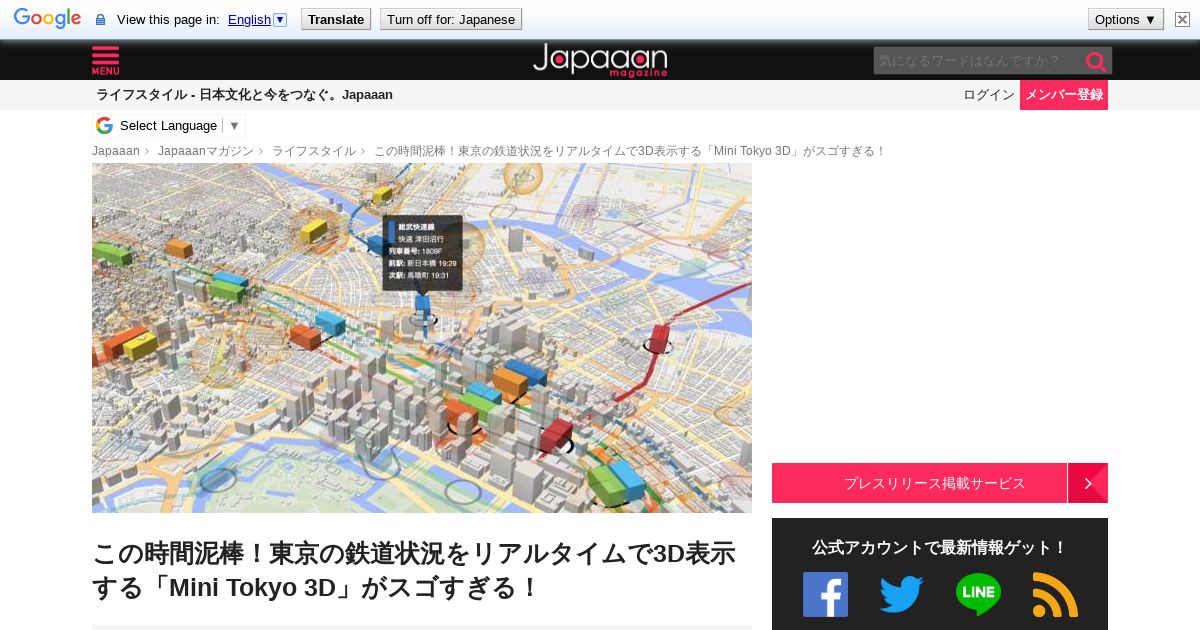Click the View this page in label
The width and height of the screenshot is (1200, 630).
click(x=168, y=19)
